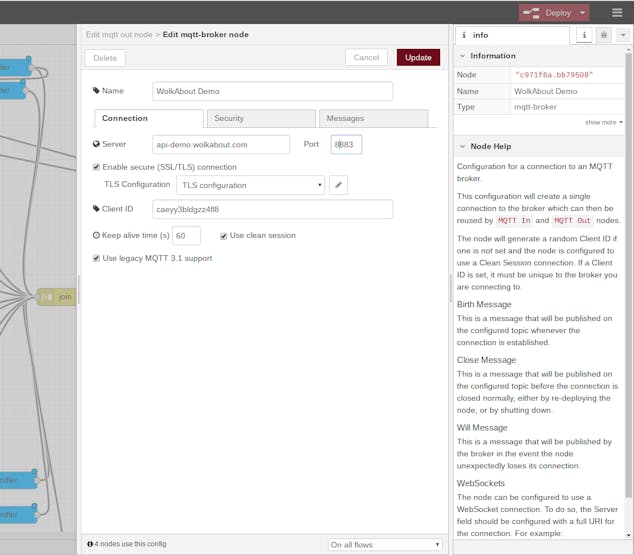Click the node ID "c971f6a.bb79508"
Viewport: 634px width, 555px height.
click(554, 75)
